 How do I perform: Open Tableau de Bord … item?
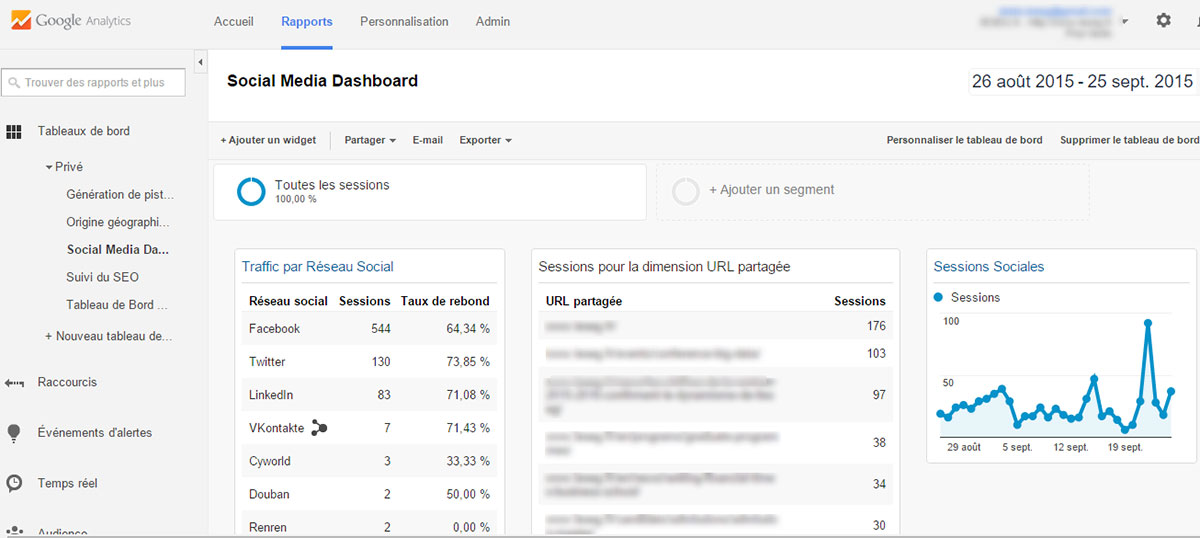point(117,305)
